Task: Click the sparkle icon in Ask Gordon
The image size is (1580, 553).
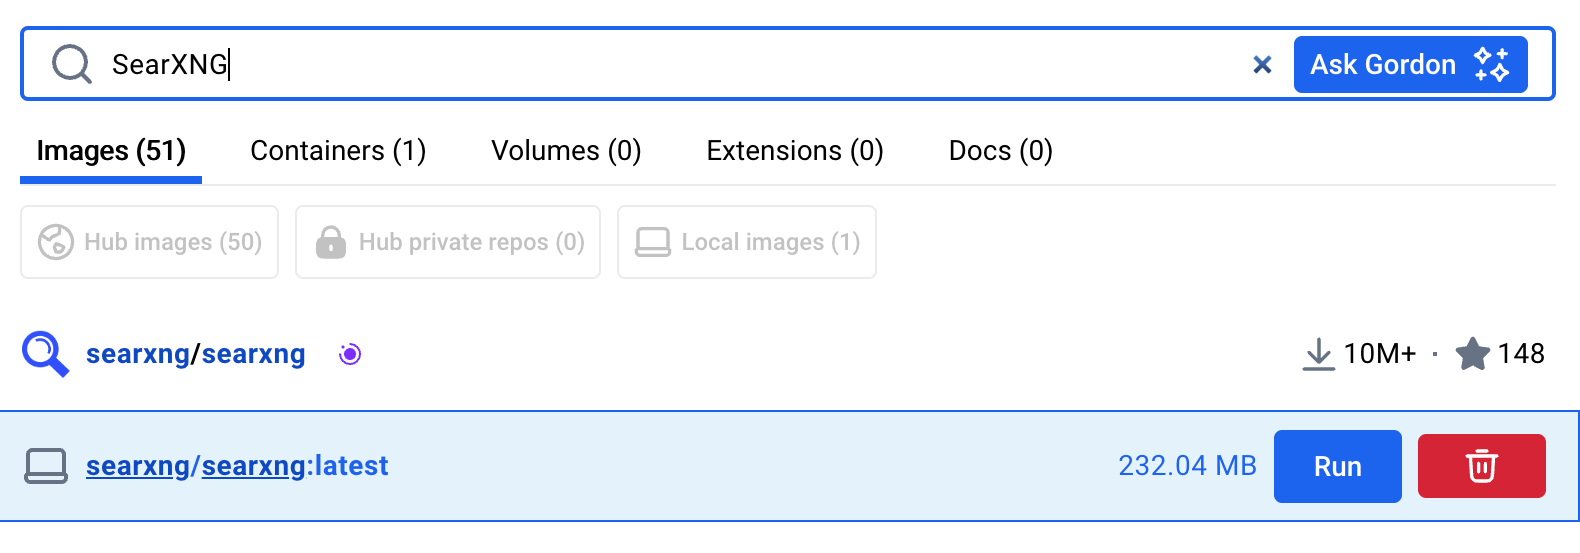Action: [x=1492, y=65]
